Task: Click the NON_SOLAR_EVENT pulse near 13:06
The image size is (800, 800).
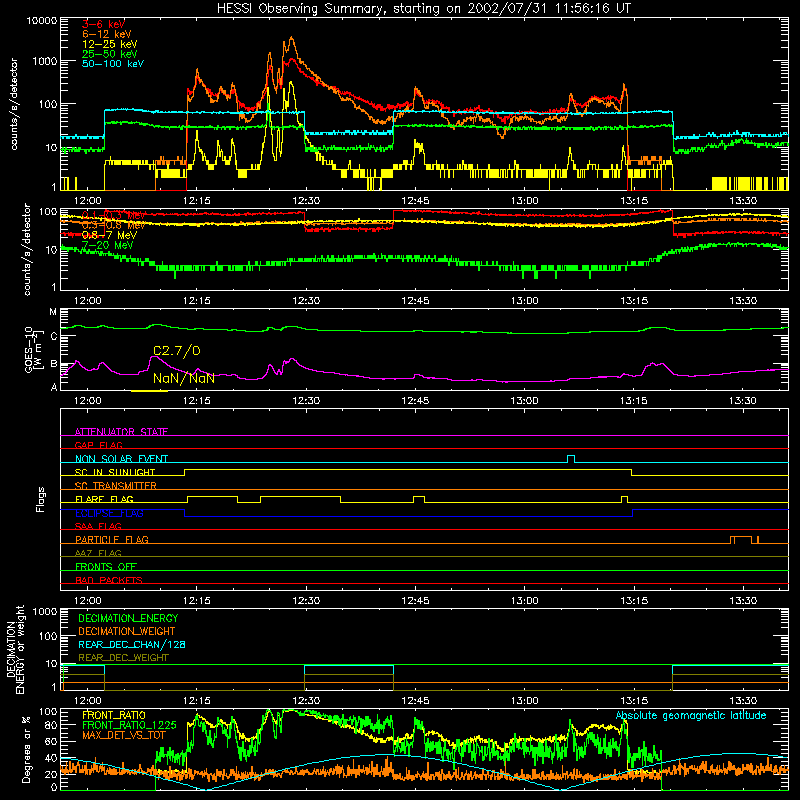Action: point(571,459)
